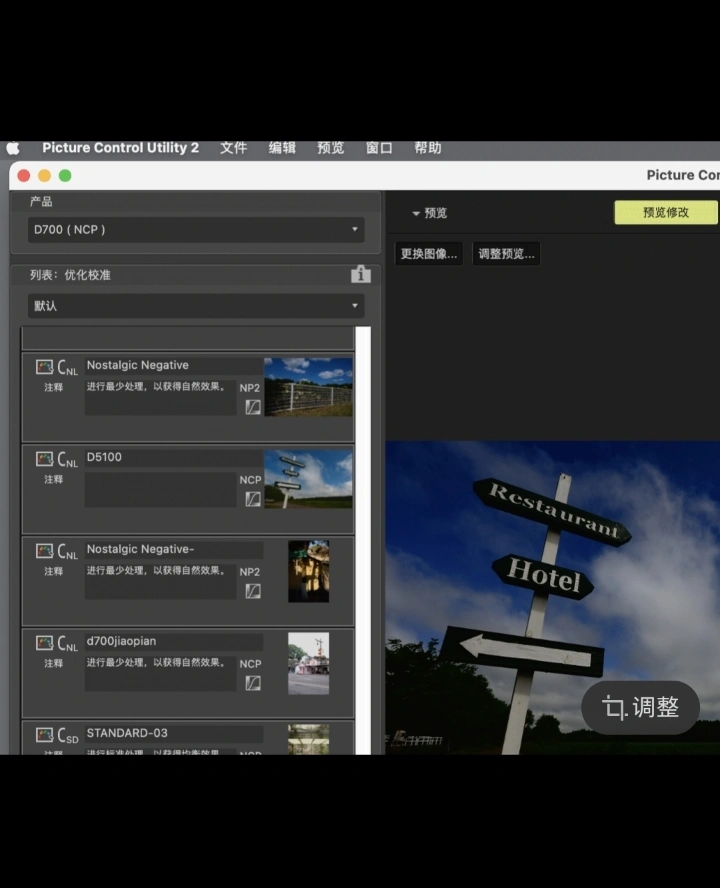Click the green zoom window button

(x=65, y=176)
